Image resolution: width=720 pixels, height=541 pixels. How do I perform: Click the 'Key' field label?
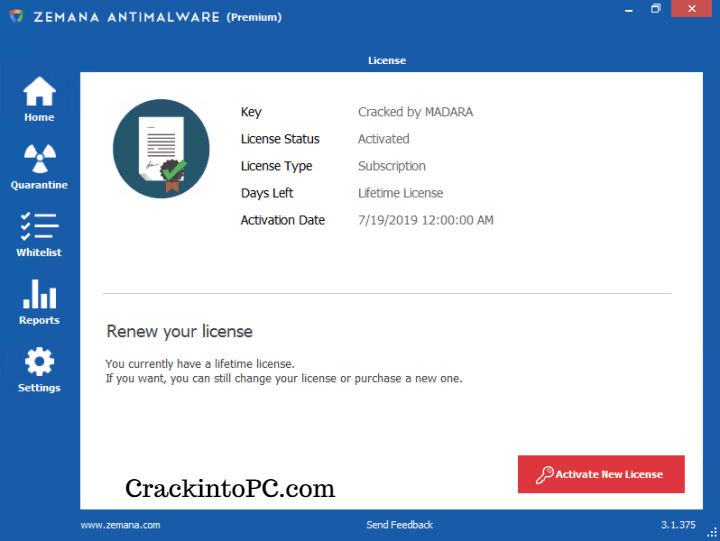pos(251,113)
